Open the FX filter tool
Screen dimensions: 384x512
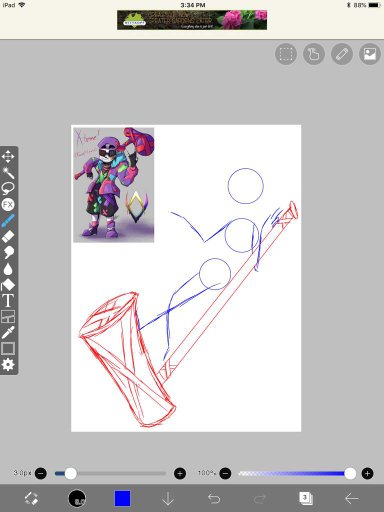tap(8, 204)
